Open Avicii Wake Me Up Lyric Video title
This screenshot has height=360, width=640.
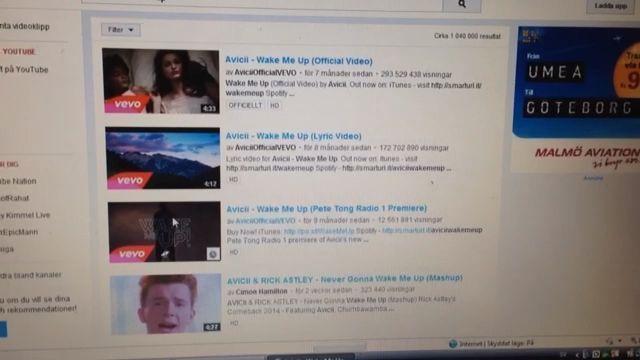[x=293, y=136]
